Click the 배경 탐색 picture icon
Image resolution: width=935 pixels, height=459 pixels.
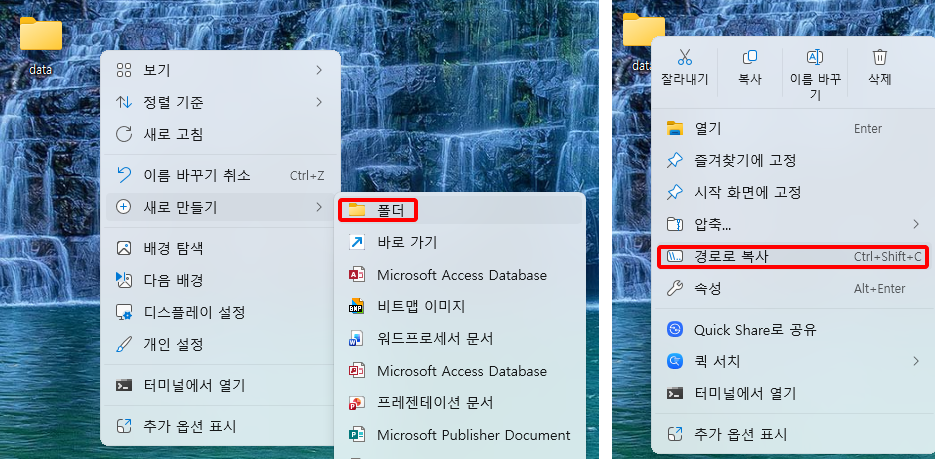coord(123,248)
